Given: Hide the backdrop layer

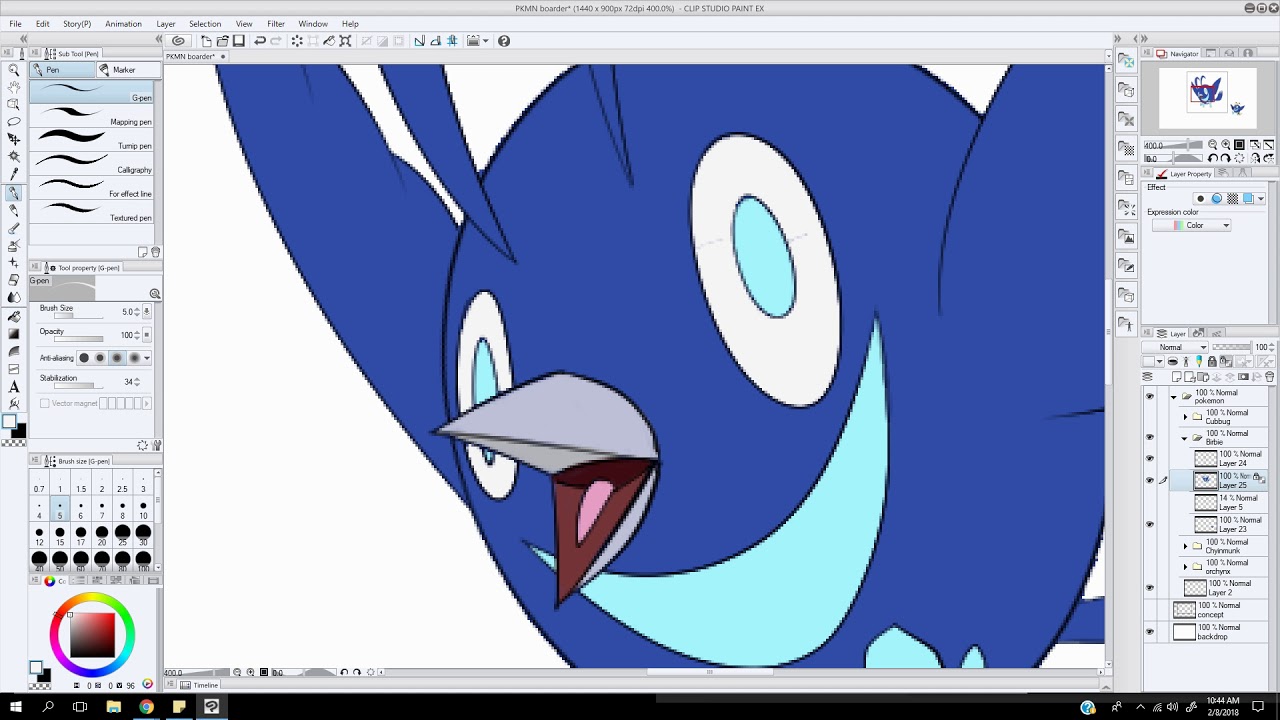Looking at the screenshot, I should (x=1149, y=632).
